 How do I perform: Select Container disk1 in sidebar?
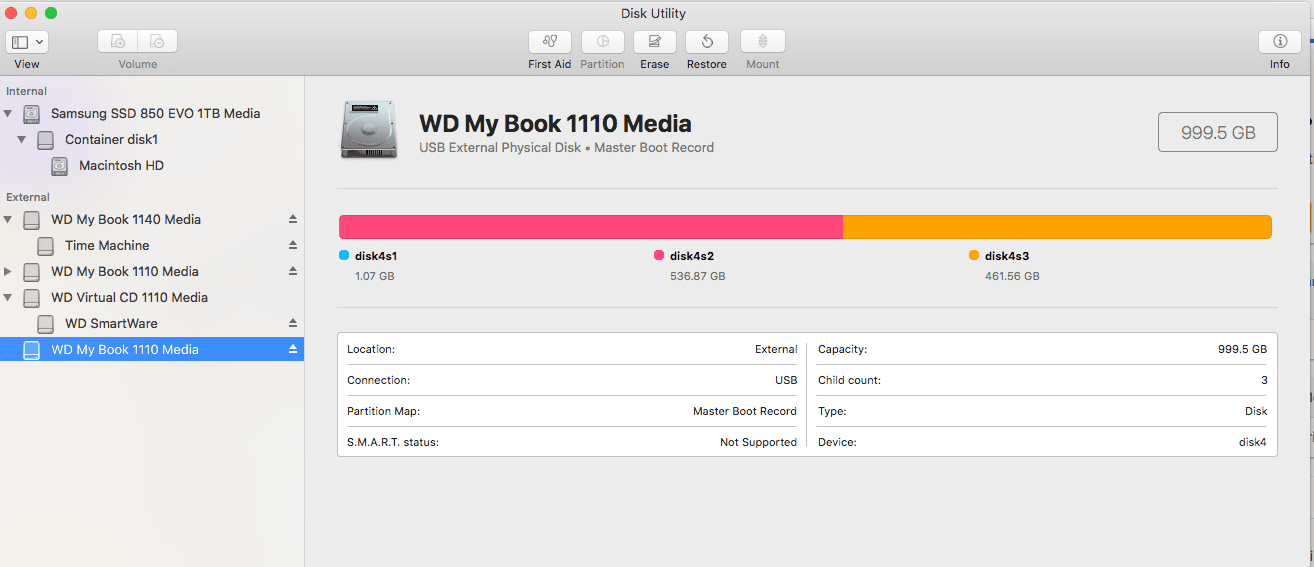pyautogui.click(x=111, y=140)
